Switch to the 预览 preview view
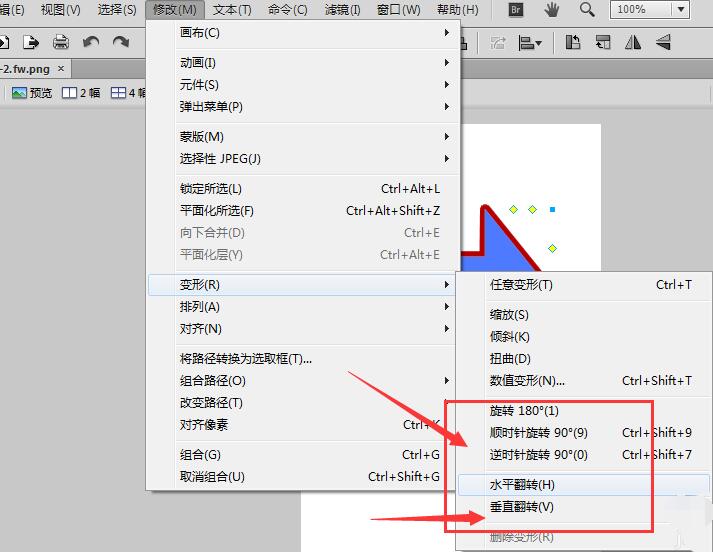The image size is (713, 552). [x=32, y=93]
